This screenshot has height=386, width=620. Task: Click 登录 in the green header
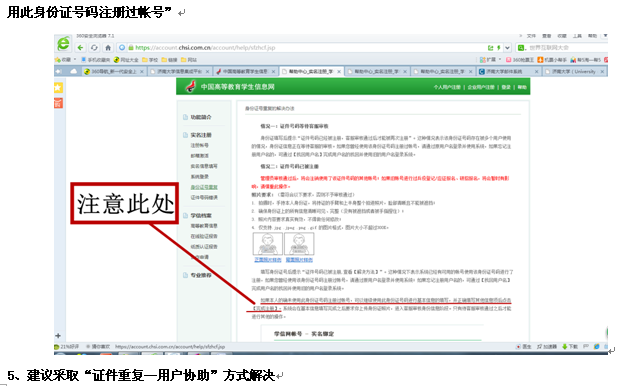tap(506, 87)
